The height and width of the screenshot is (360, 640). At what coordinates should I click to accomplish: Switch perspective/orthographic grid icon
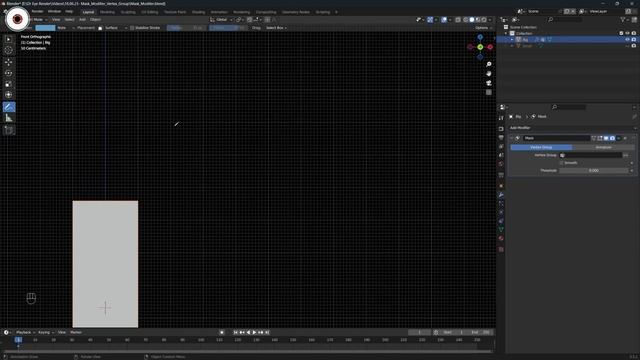click(489, 92)
